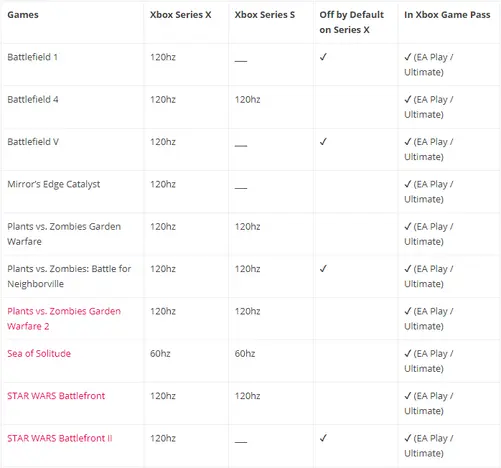The image size is (501, 468).
Task: Click the In Xbox Game Pass header
Action: (x=447, y=15)
